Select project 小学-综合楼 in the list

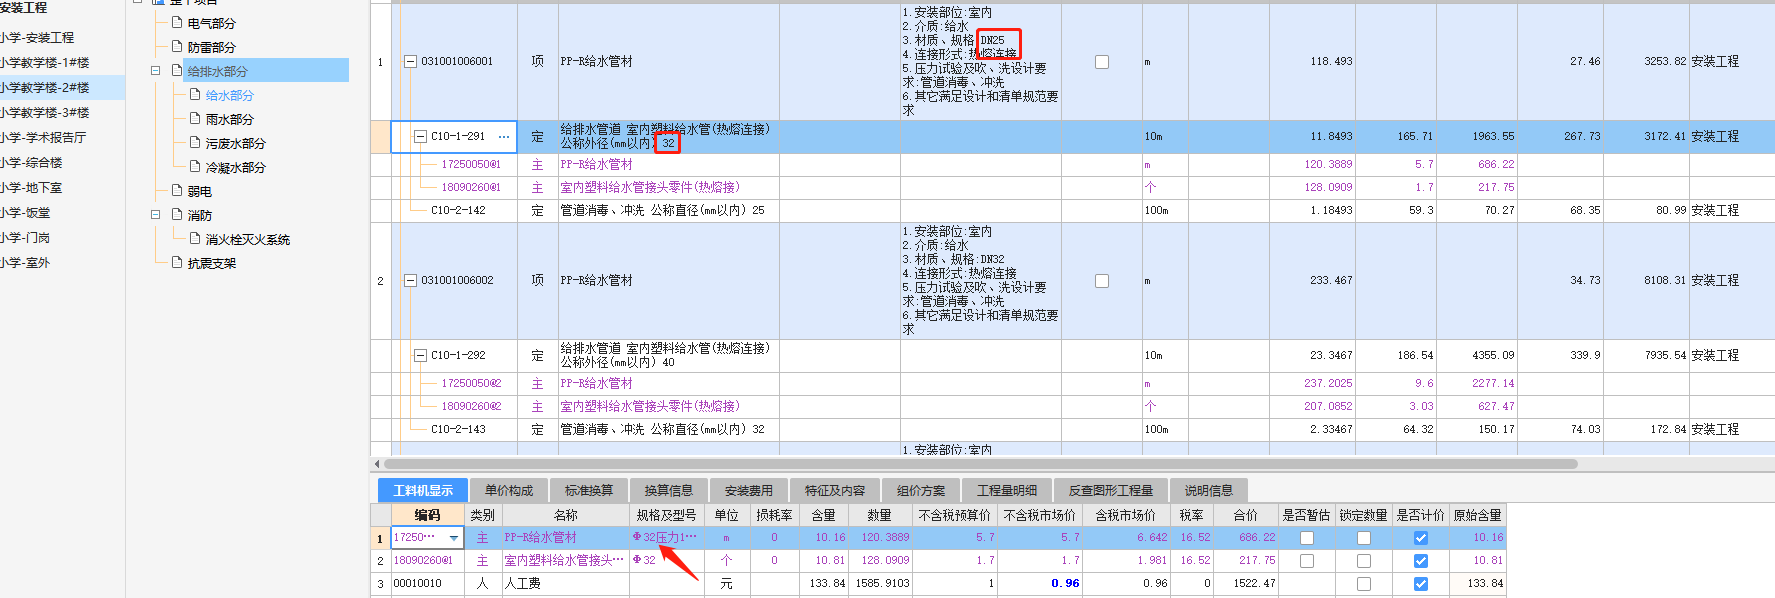[62, 162]
